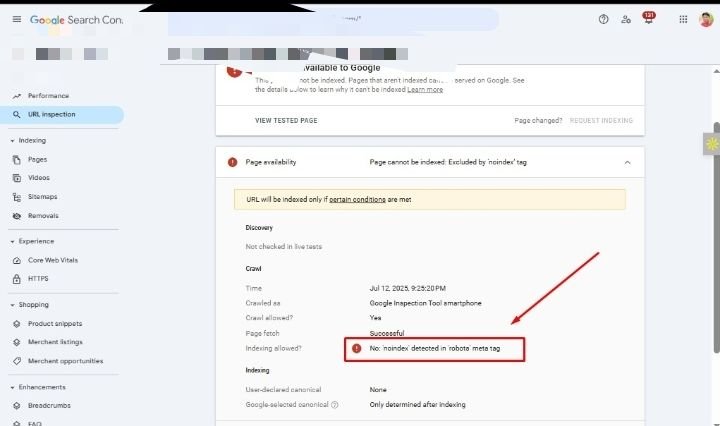The height and width of the screenshot is (426, 720).
Task: Go to Sitemaps report
Action: pyautogui.click(x=42, y=197)
